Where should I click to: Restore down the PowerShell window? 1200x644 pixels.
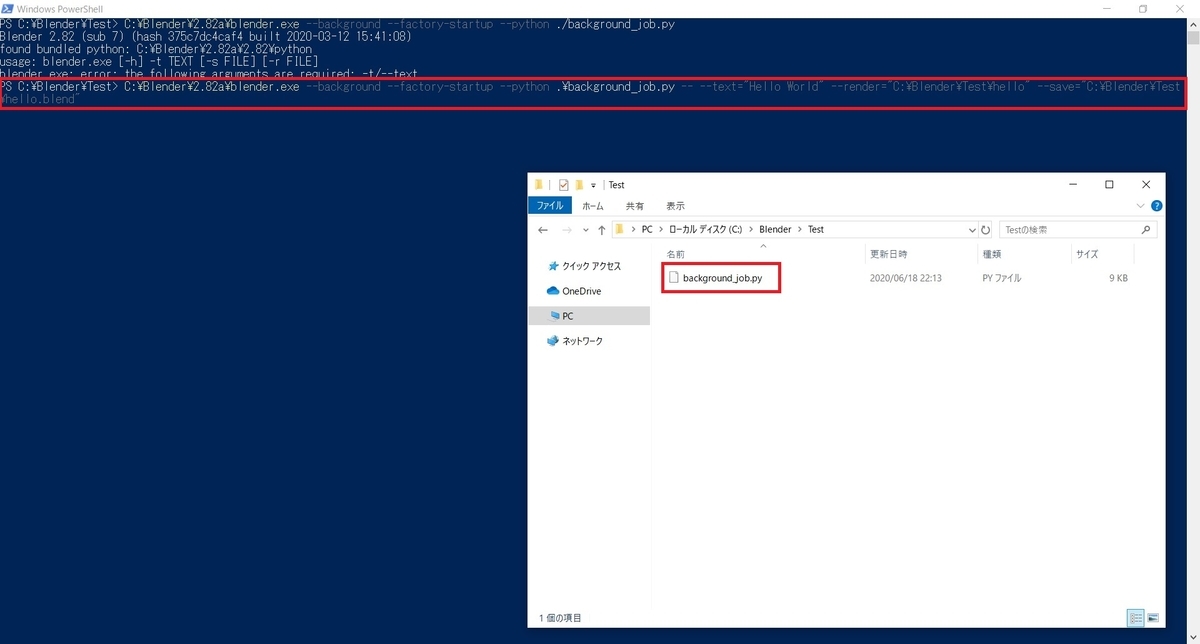[1143, 9]
